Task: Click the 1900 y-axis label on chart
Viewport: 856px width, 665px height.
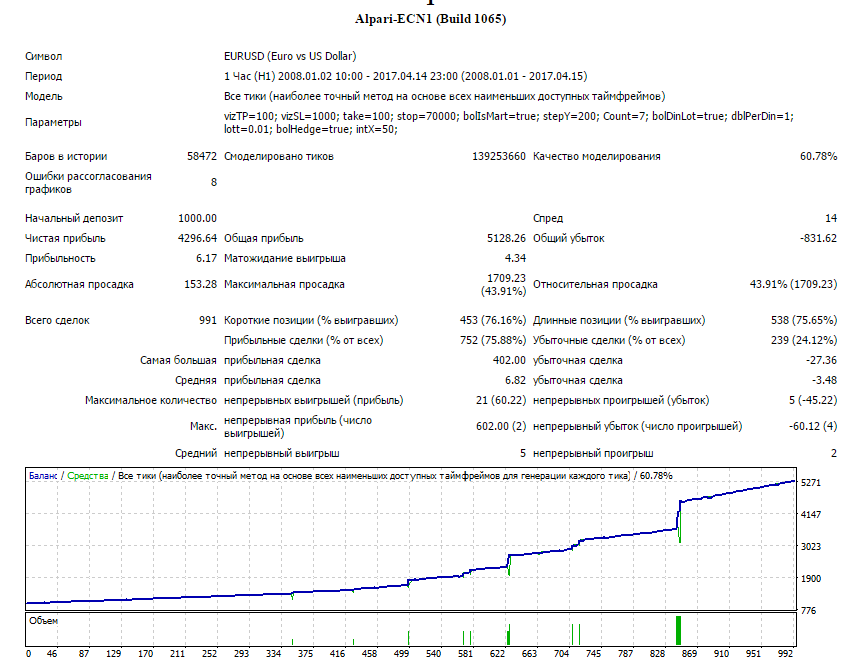Action: (x=811, y=579)
